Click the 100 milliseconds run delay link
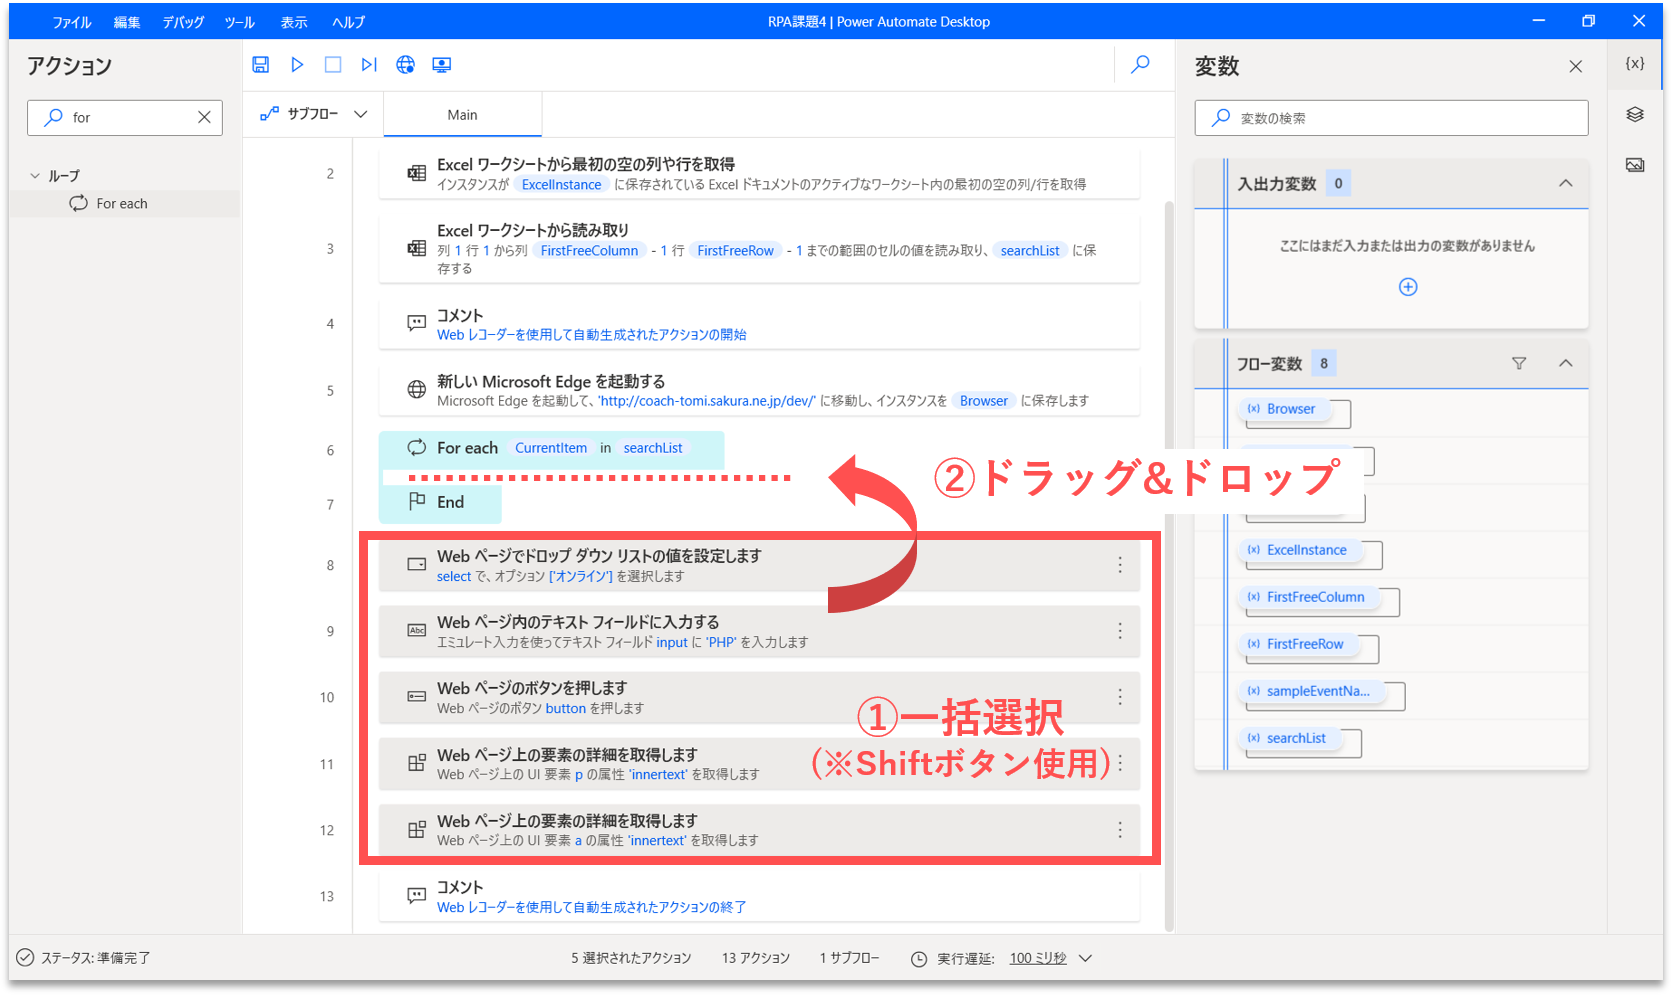1672x995 pixels. (1037, 958)
